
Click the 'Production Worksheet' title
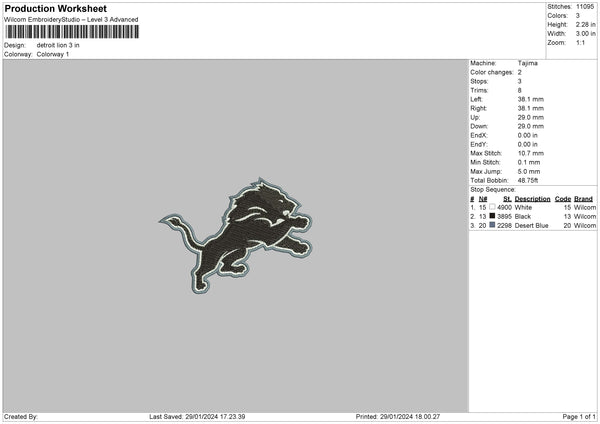pyautogui.click(x=55, y=8)
